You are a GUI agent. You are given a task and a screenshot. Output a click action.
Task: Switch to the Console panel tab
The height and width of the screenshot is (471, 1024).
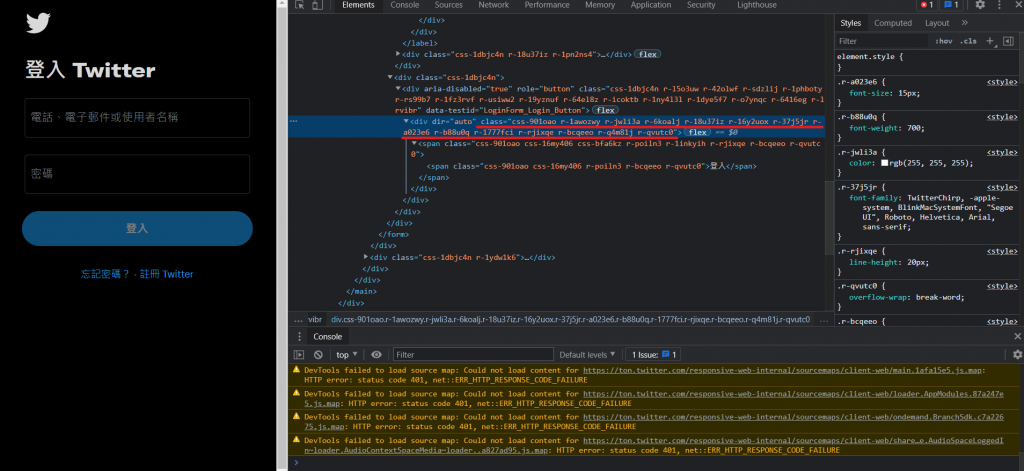click(x=405, y=5)
